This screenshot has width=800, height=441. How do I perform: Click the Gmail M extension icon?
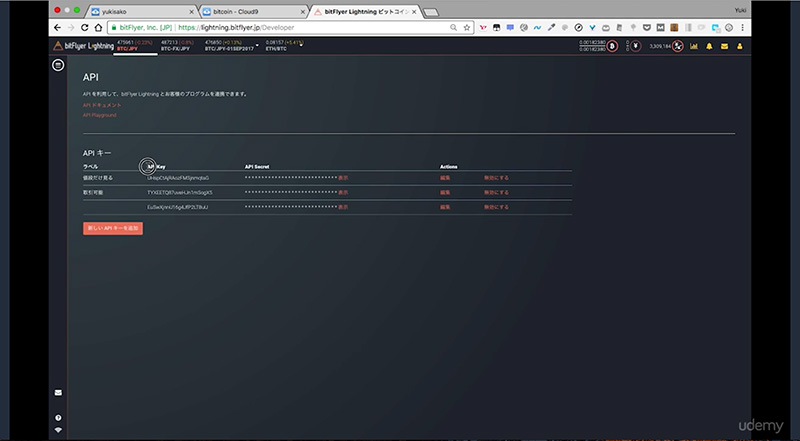coord(660,28)
